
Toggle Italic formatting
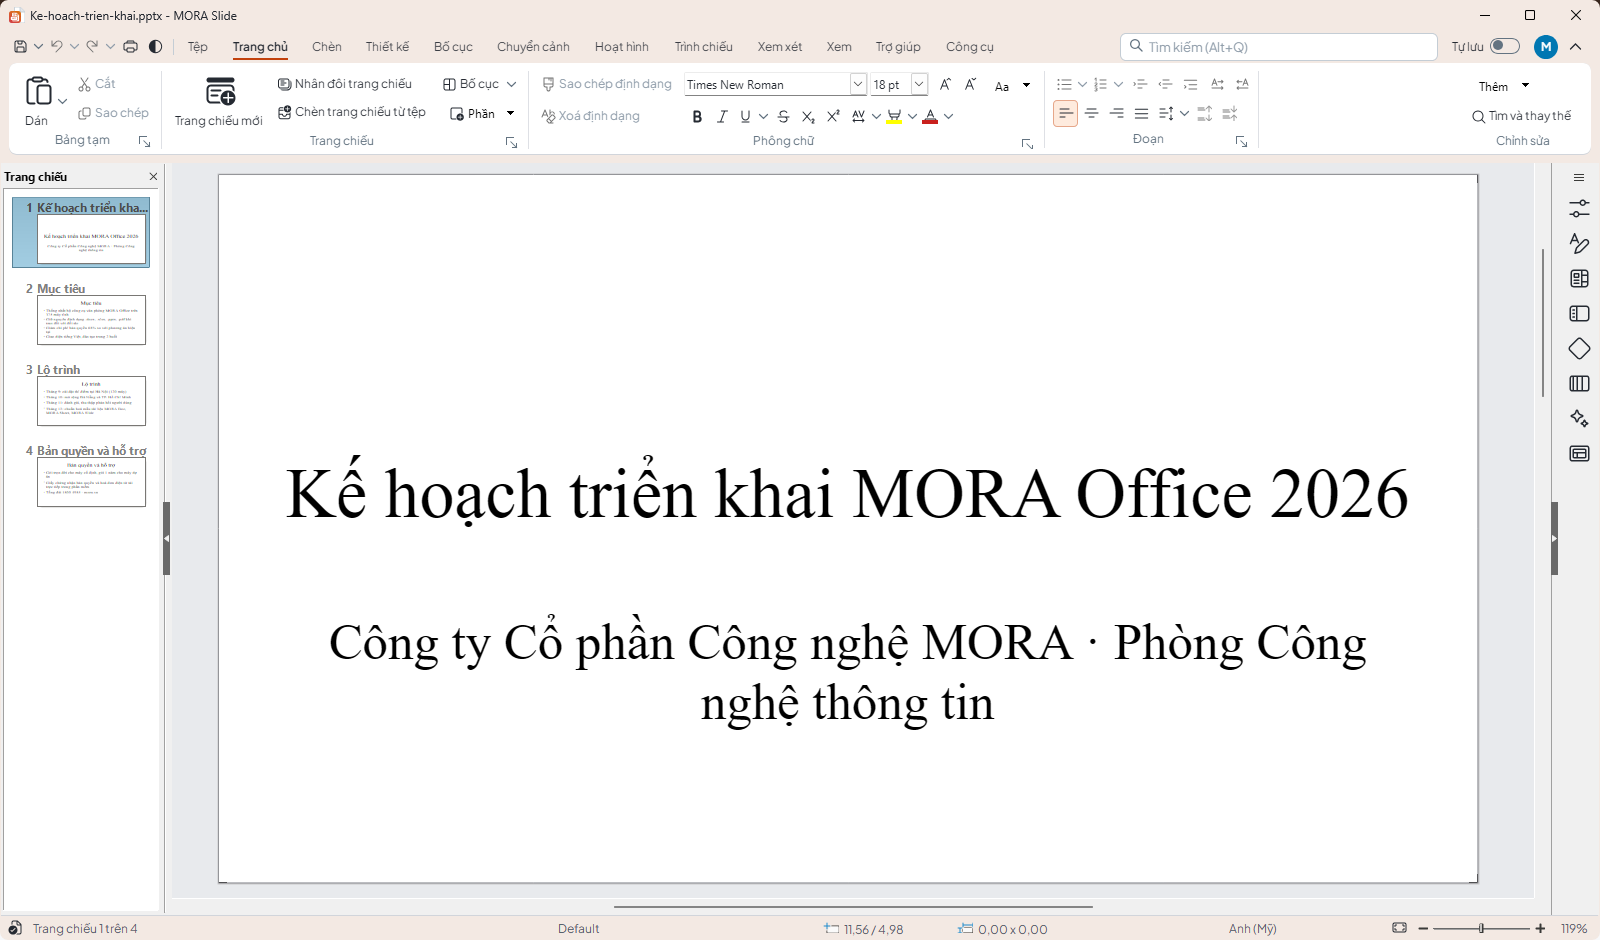[722, 117]
